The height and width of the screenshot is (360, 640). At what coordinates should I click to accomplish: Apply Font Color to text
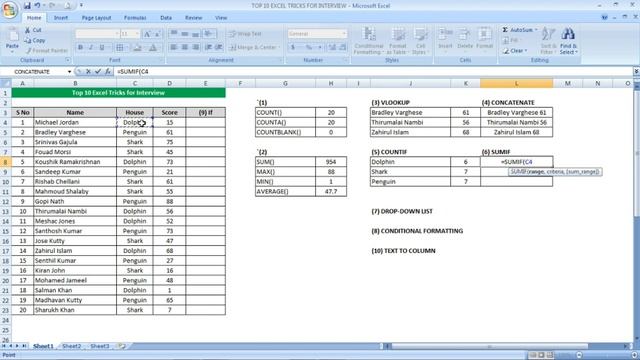coord(153,48)
